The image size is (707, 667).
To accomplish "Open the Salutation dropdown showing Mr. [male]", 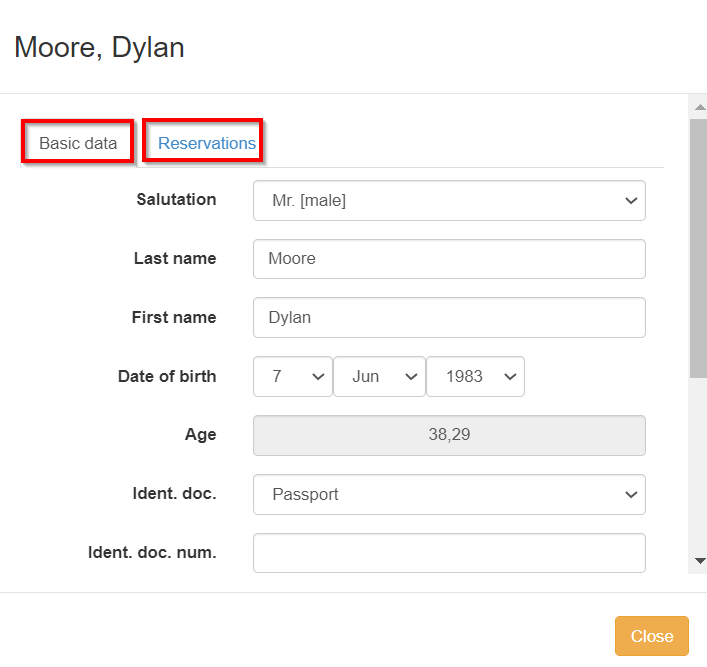I will [x=449, y=200].
